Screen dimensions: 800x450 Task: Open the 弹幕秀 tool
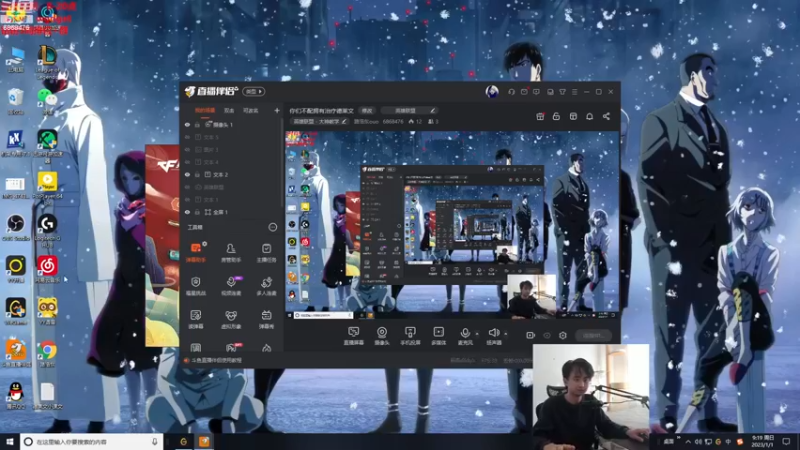pos(266,319)
